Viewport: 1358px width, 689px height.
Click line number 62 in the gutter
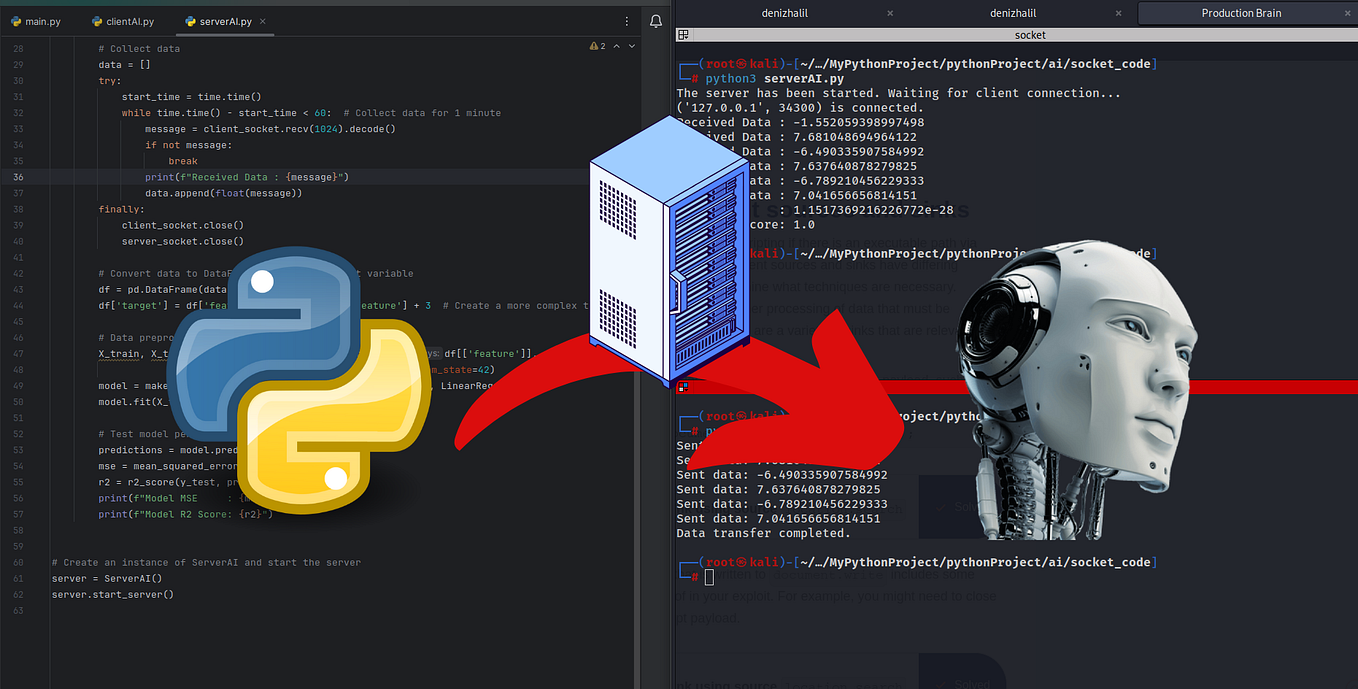18,594
